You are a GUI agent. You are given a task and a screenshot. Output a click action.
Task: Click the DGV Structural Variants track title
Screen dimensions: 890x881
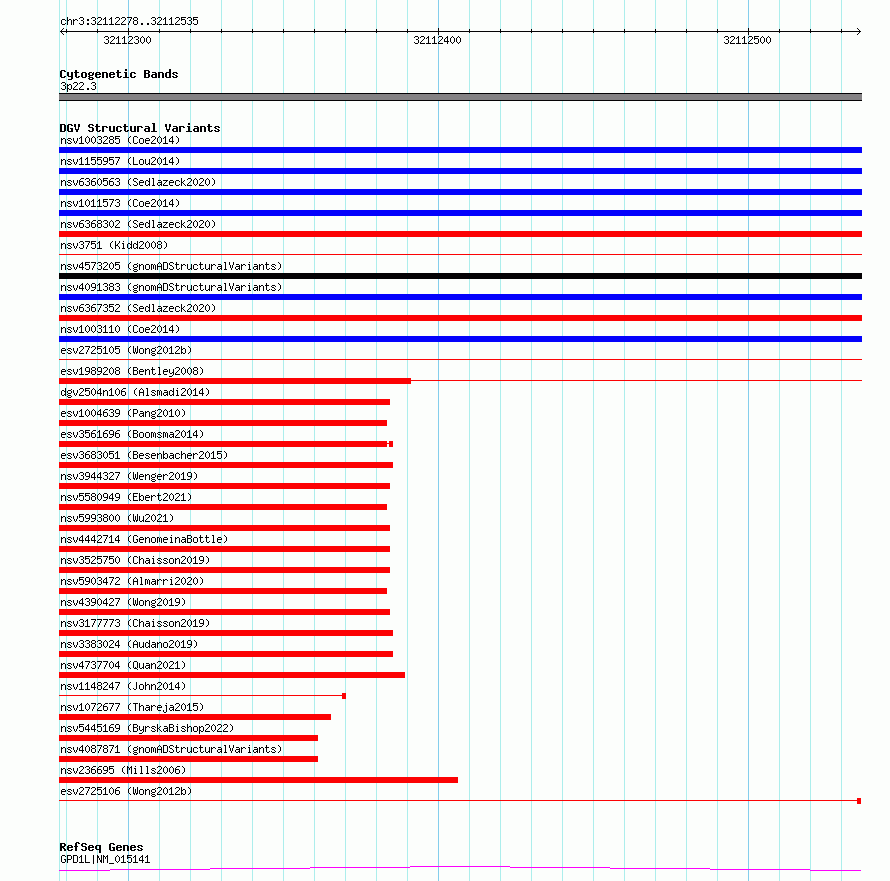coord(140,128)
